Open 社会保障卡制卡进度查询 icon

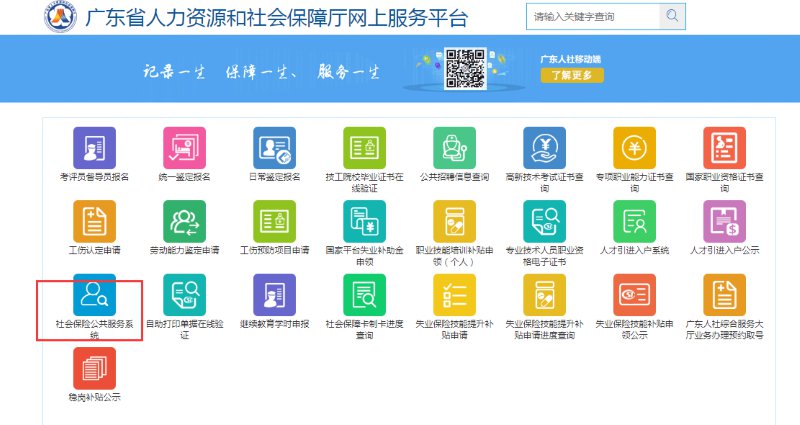click(364, 295)
